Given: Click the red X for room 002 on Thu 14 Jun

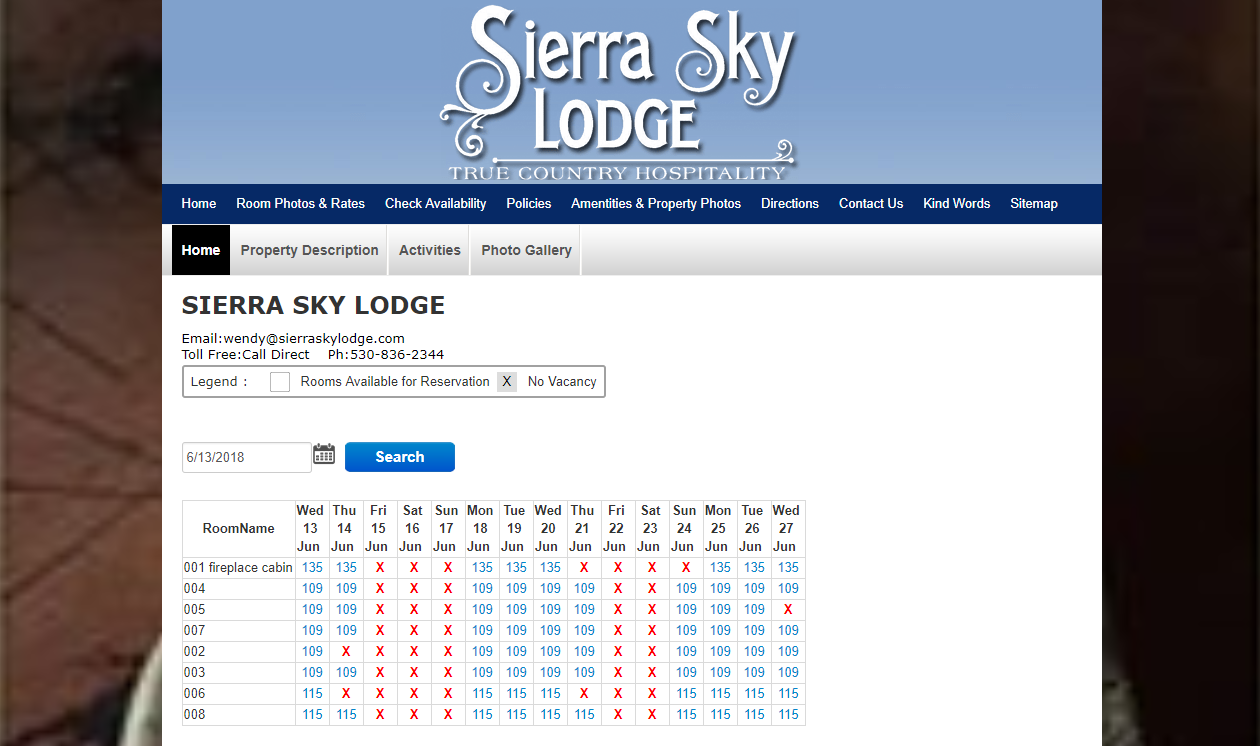Looking at the screenshot, I should (346, 652).
